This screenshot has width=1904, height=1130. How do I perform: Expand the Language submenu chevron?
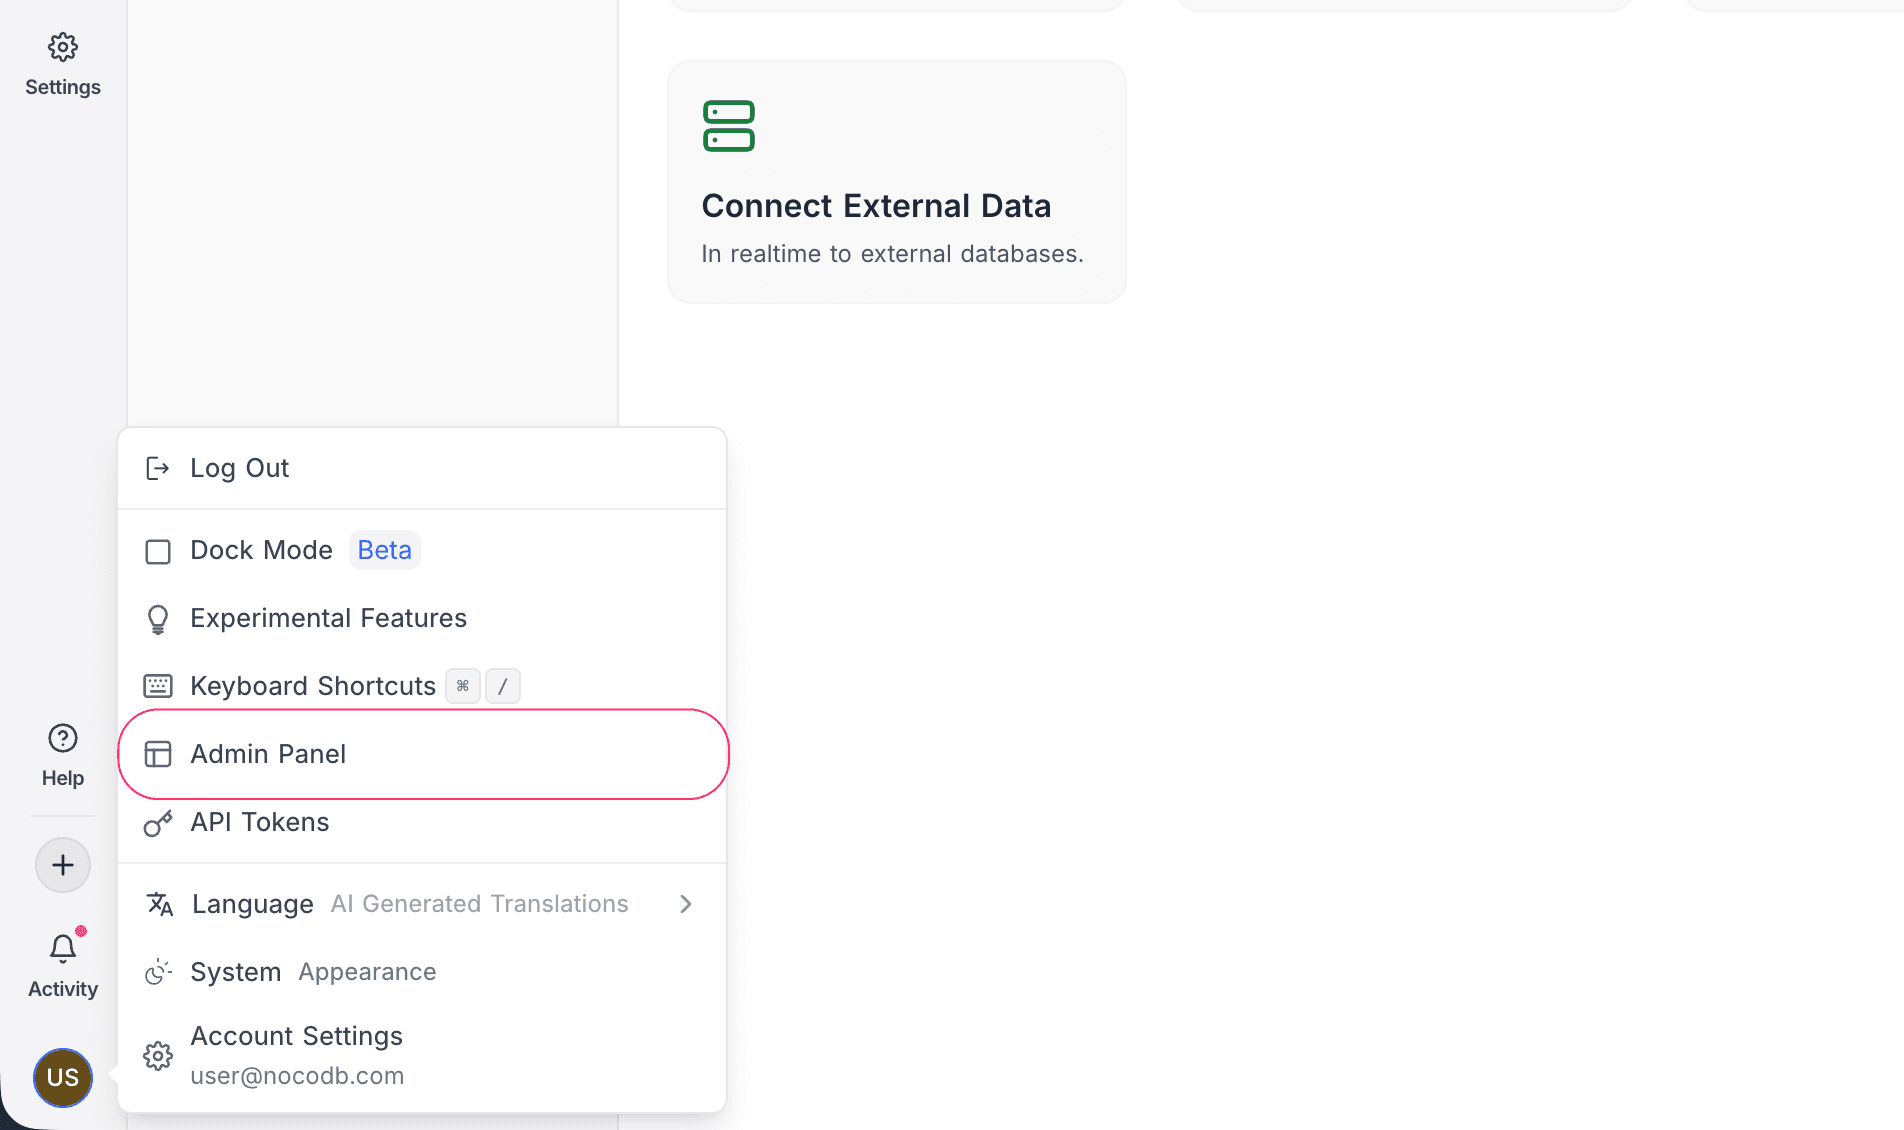click(686, 904)
